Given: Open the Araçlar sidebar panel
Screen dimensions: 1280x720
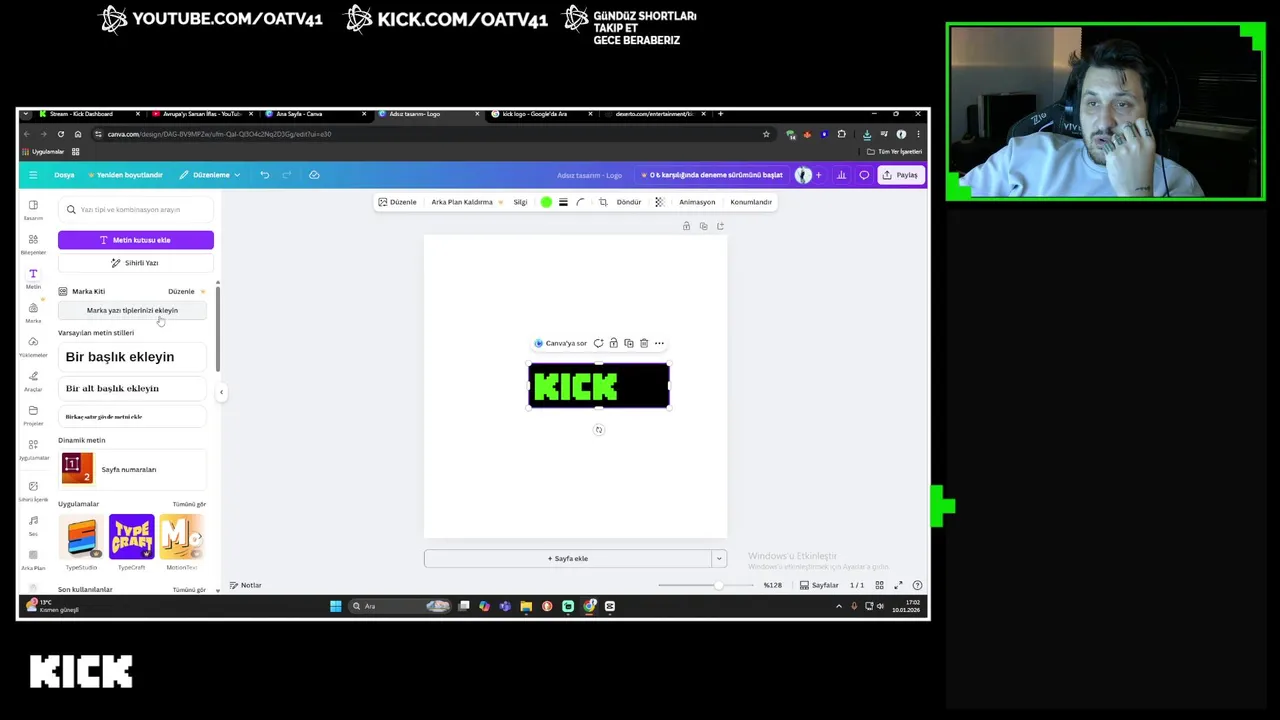Looking at the screenshot, I should point(33,381).
